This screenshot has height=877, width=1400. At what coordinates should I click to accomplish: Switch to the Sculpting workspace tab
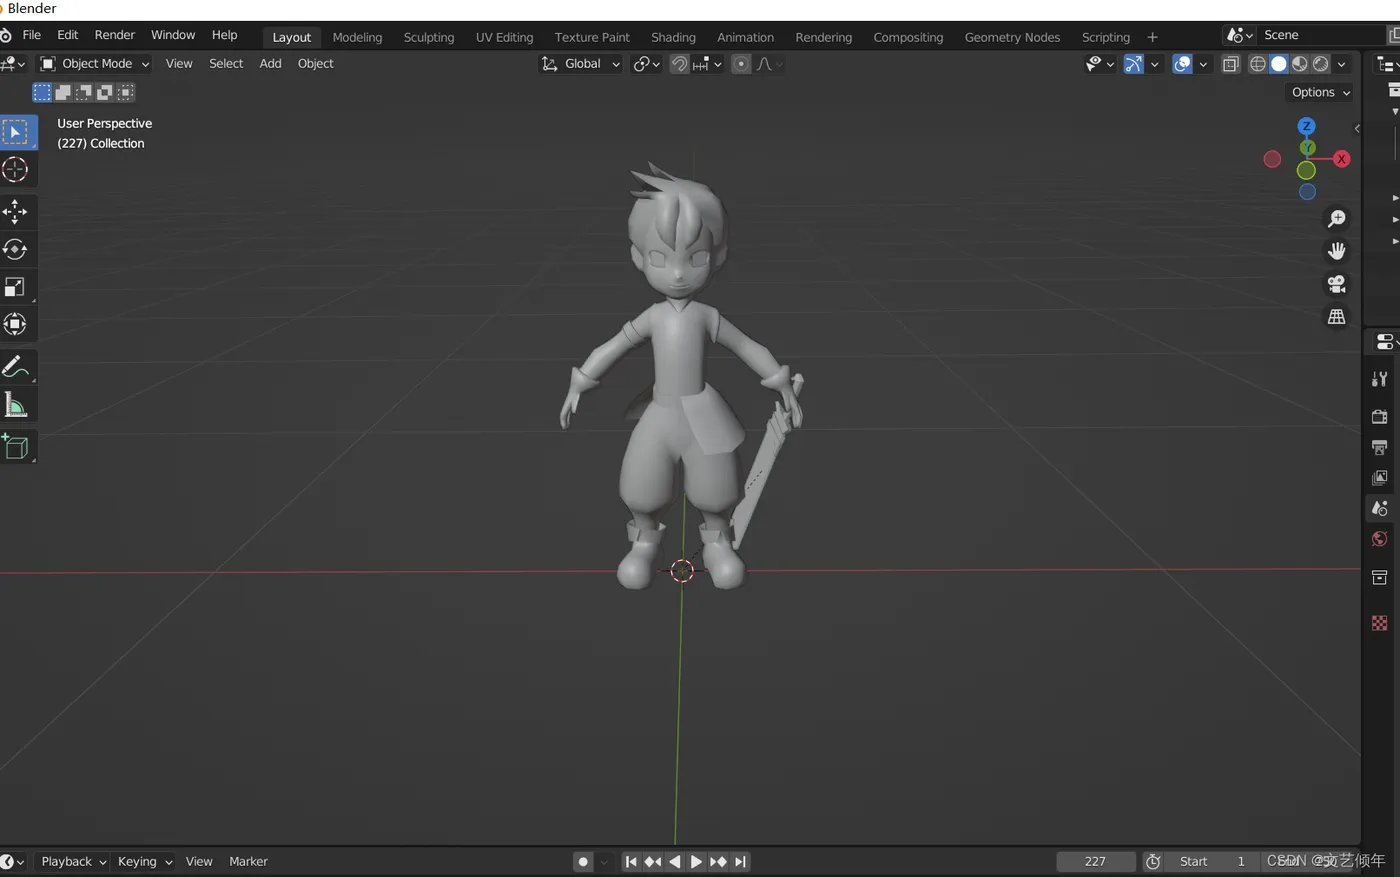pos(429,37)
